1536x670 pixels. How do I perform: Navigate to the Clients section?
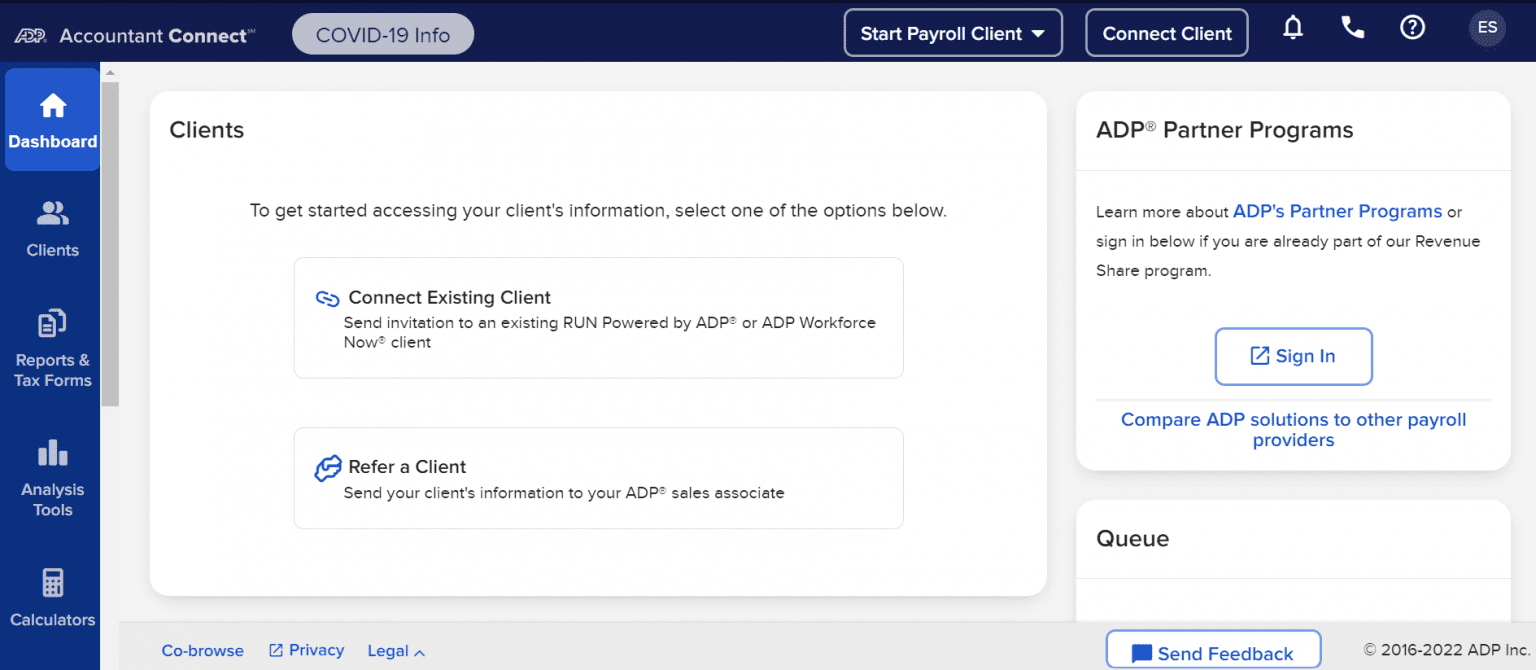pos(51,229)
